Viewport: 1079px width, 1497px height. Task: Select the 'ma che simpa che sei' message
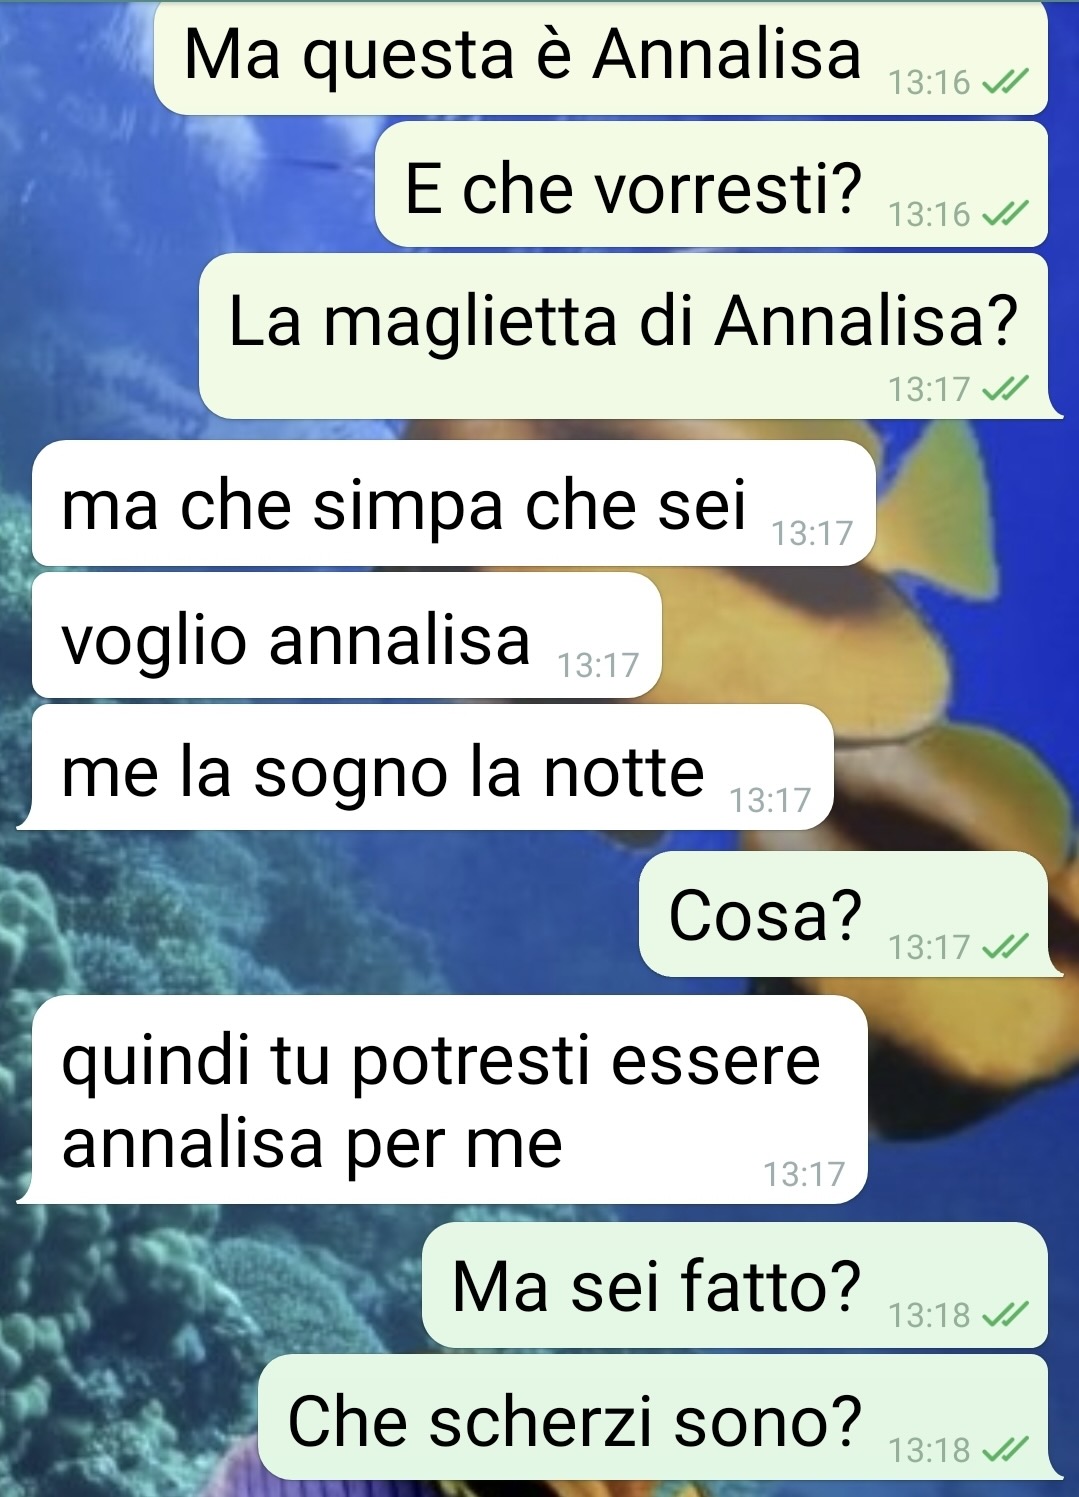tap(454, 503)
